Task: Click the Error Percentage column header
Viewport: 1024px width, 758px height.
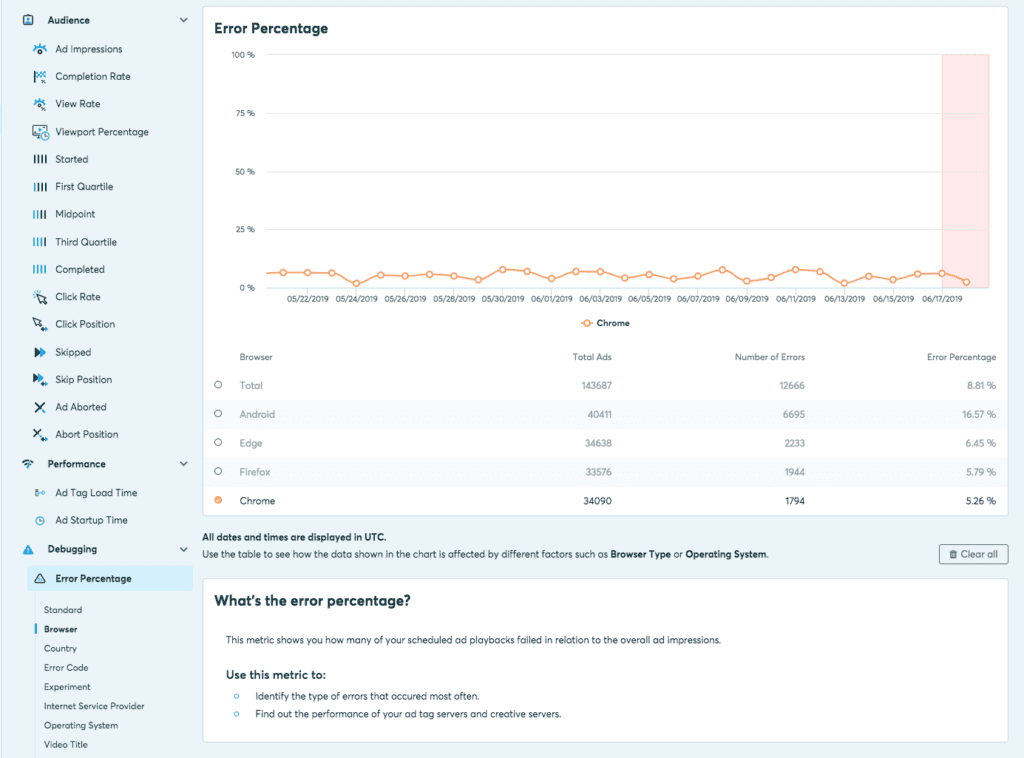Action: pyautogui.click(x=961, y=357)
